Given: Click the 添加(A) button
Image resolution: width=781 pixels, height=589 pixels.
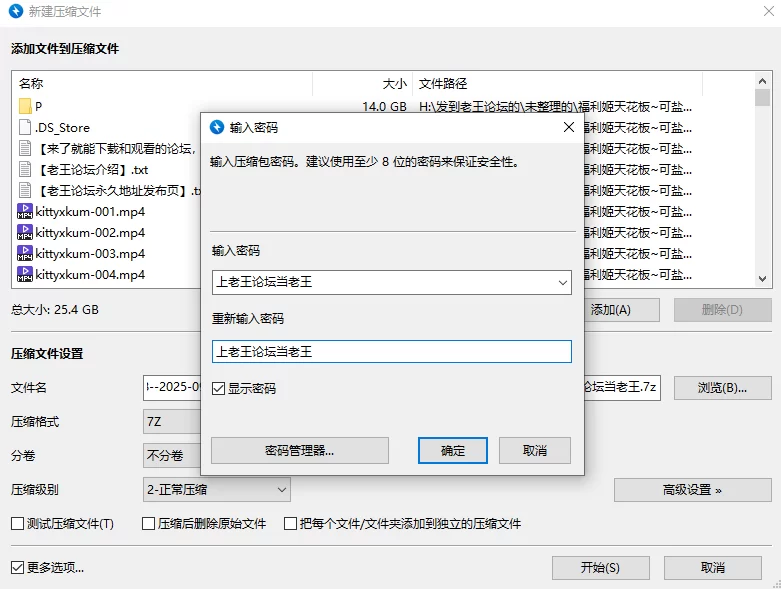Looking at the screenshot, I should (622, 310).
